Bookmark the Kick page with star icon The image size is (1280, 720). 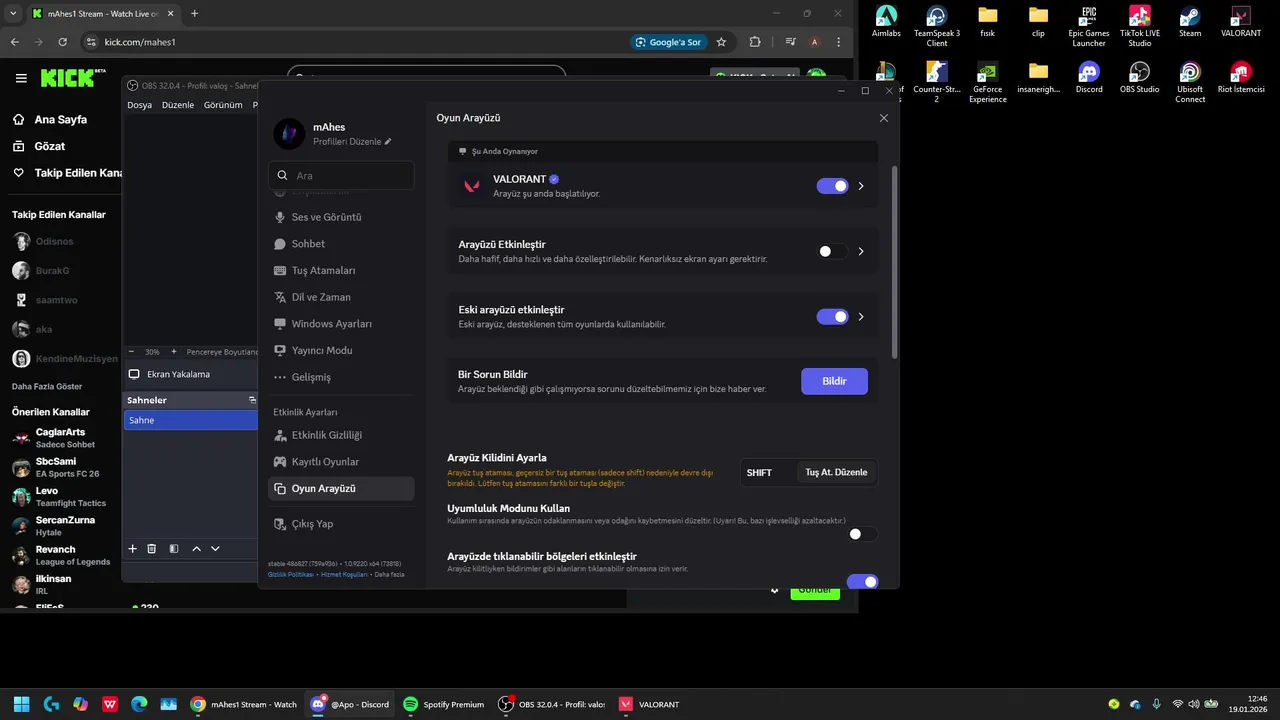pos(721,42)
